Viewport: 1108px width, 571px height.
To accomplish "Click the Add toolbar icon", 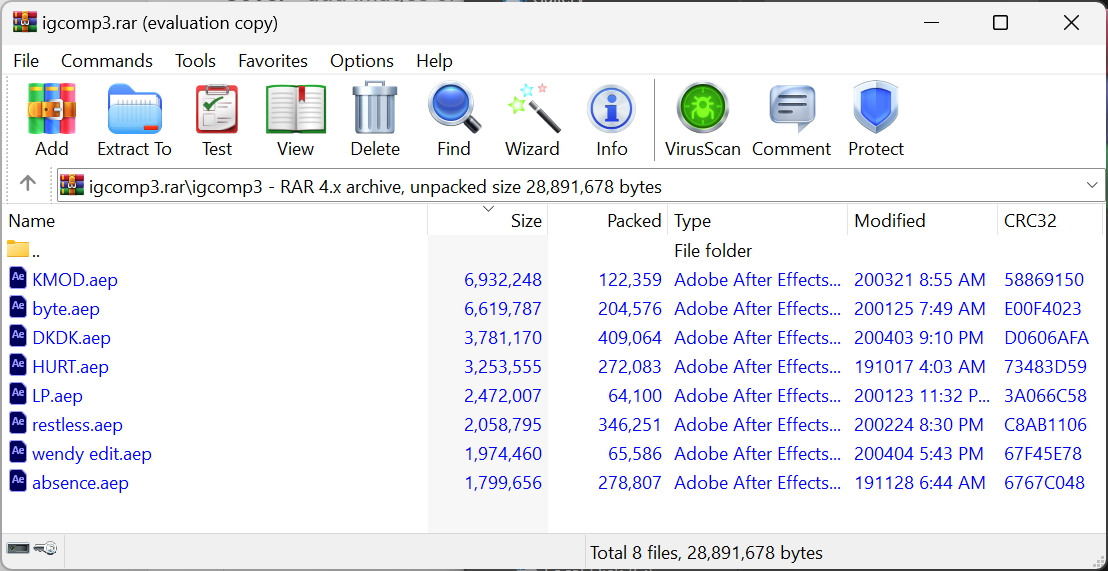I will (52, 109).
